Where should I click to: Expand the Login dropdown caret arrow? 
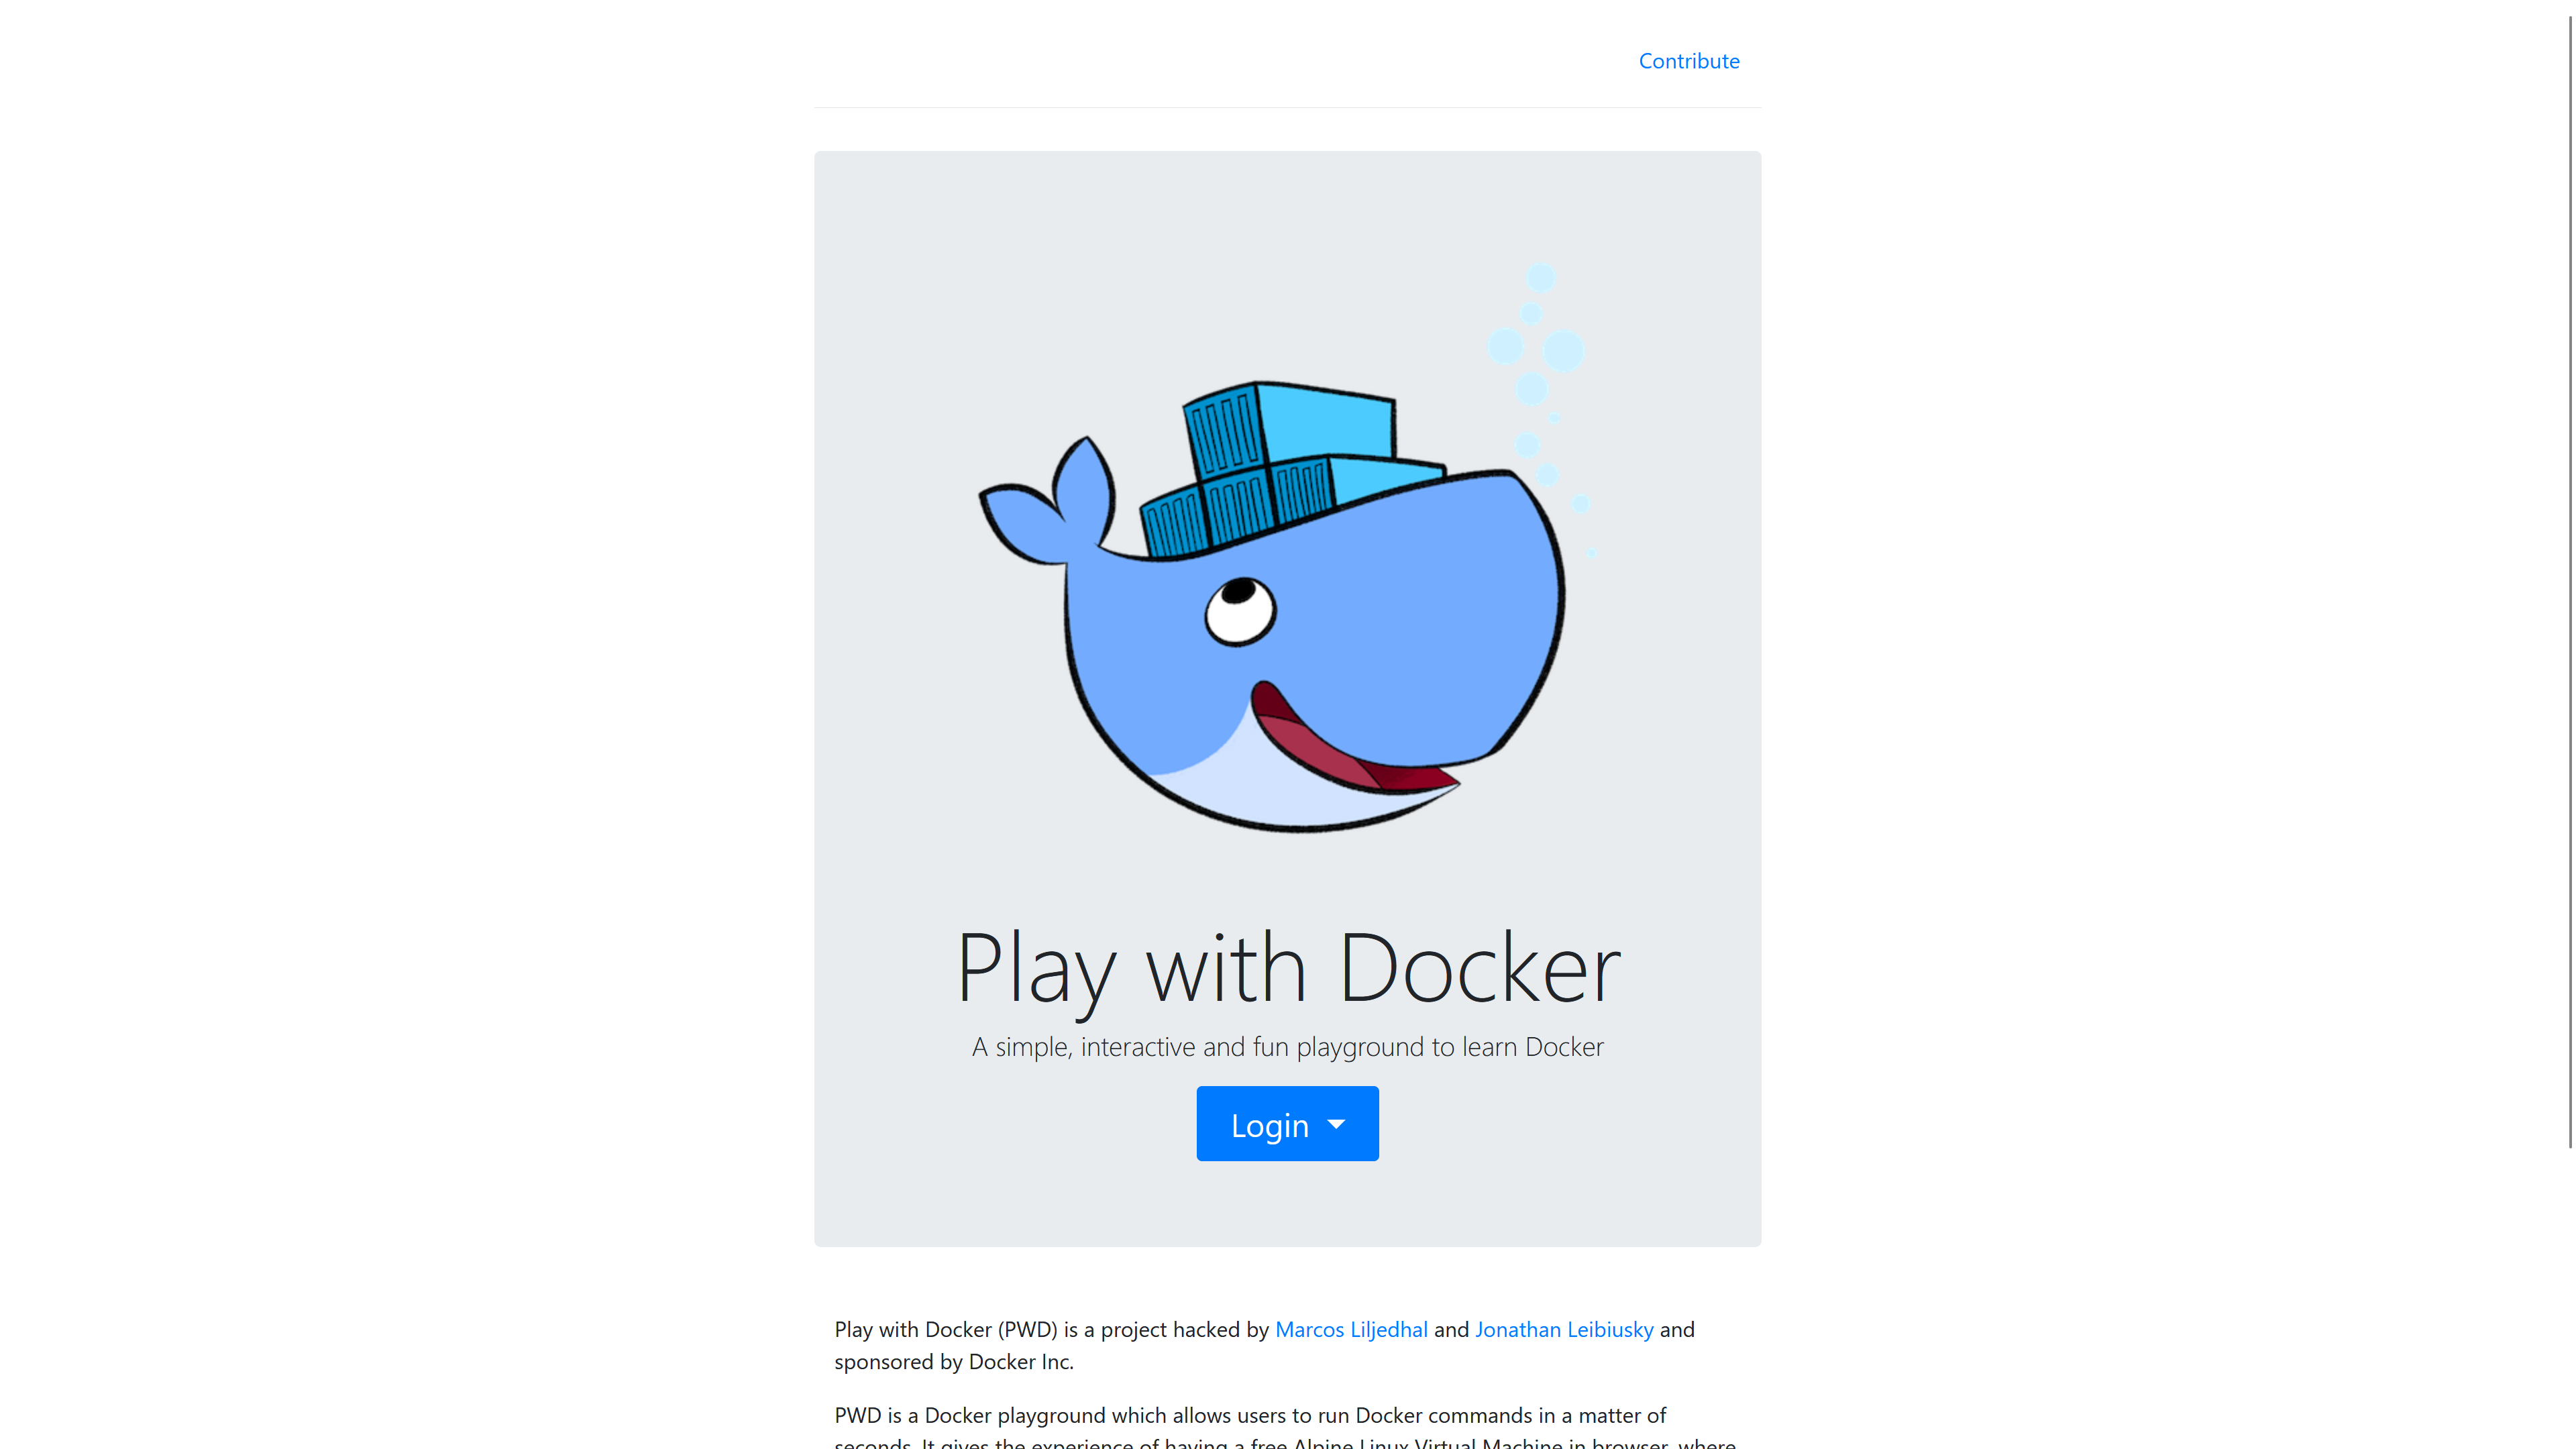pos(1336,1124)
